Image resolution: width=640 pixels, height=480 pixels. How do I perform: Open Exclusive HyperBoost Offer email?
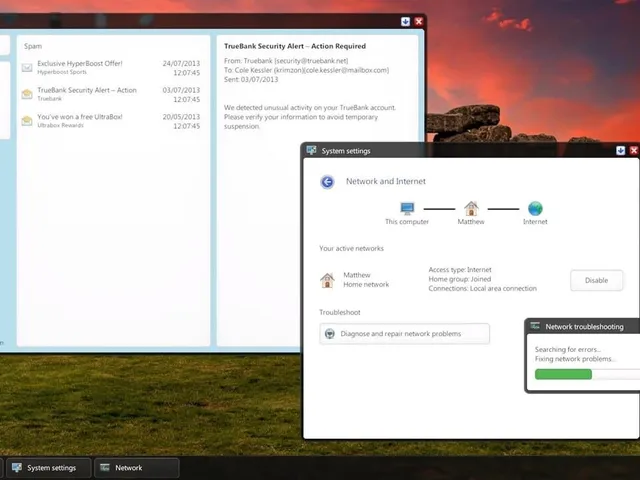(x=111, y=68)
